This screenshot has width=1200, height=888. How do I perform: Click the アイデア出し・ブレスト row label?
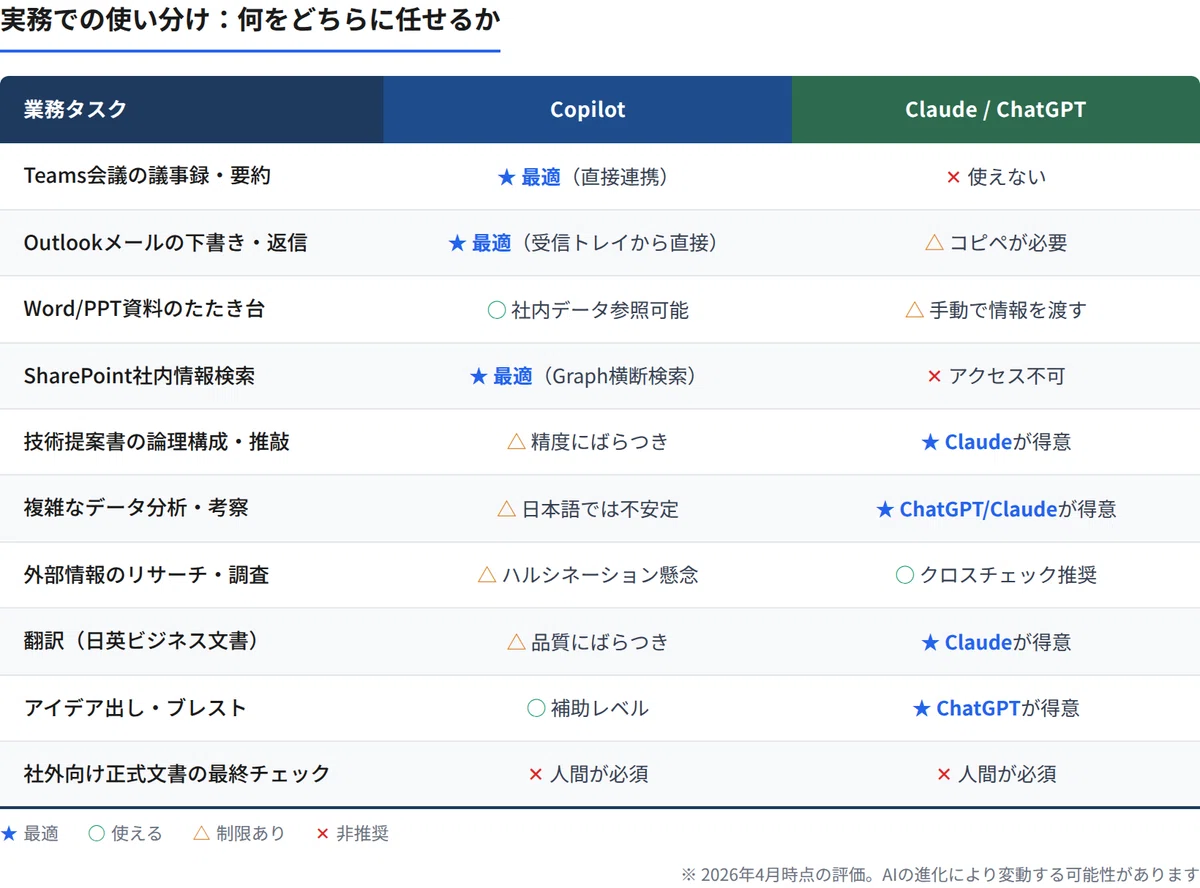coord(135,708)
